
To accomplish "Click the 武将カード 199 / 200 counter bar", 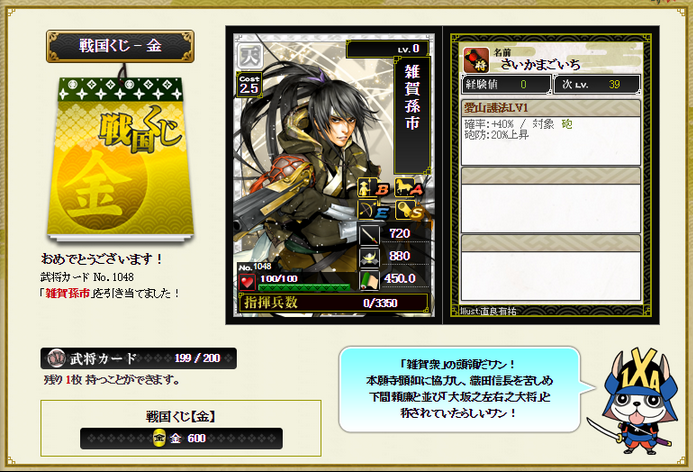I will pyautogui.click(x=138, y=358).
